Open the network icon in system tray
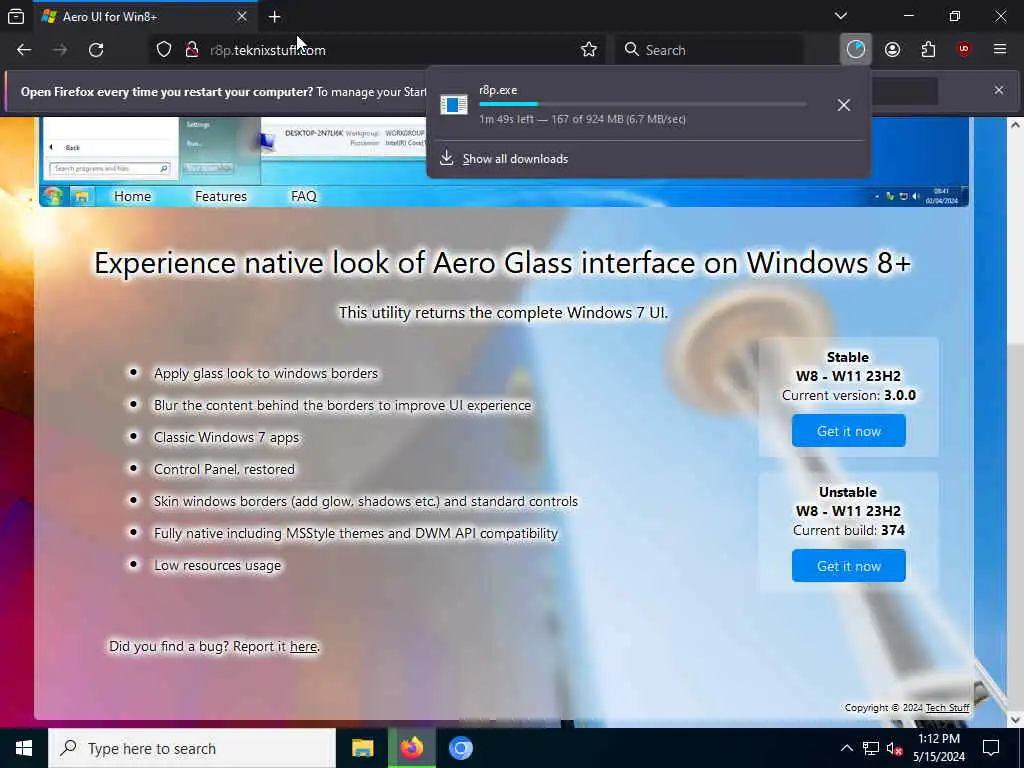 click(x=871, y=748)
